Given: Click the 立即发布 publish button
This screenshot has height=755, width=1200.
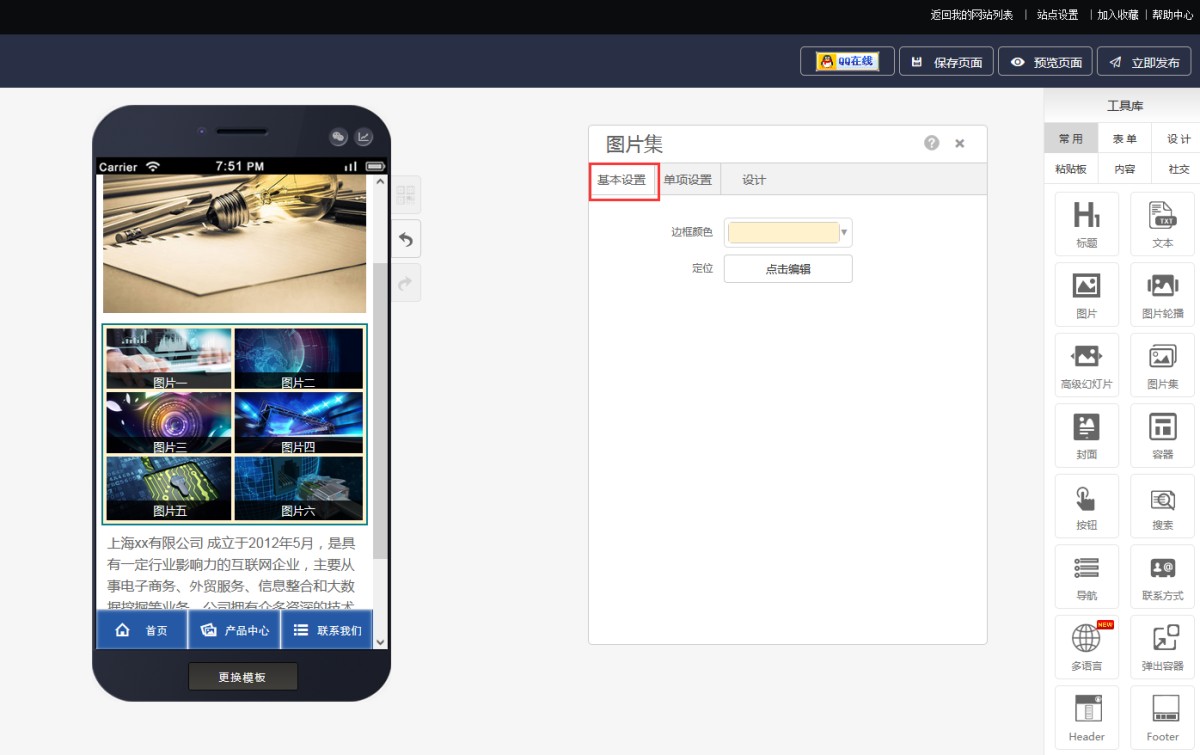Looking at the screenshot, I should pos(1144,62).
